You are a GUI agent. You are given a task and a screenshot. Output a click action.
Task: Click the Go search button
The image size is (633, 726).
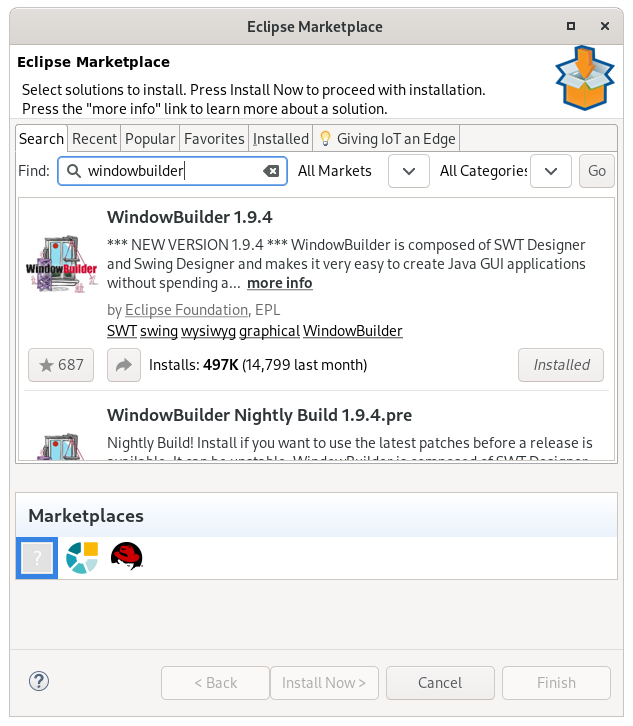[597, 171]
